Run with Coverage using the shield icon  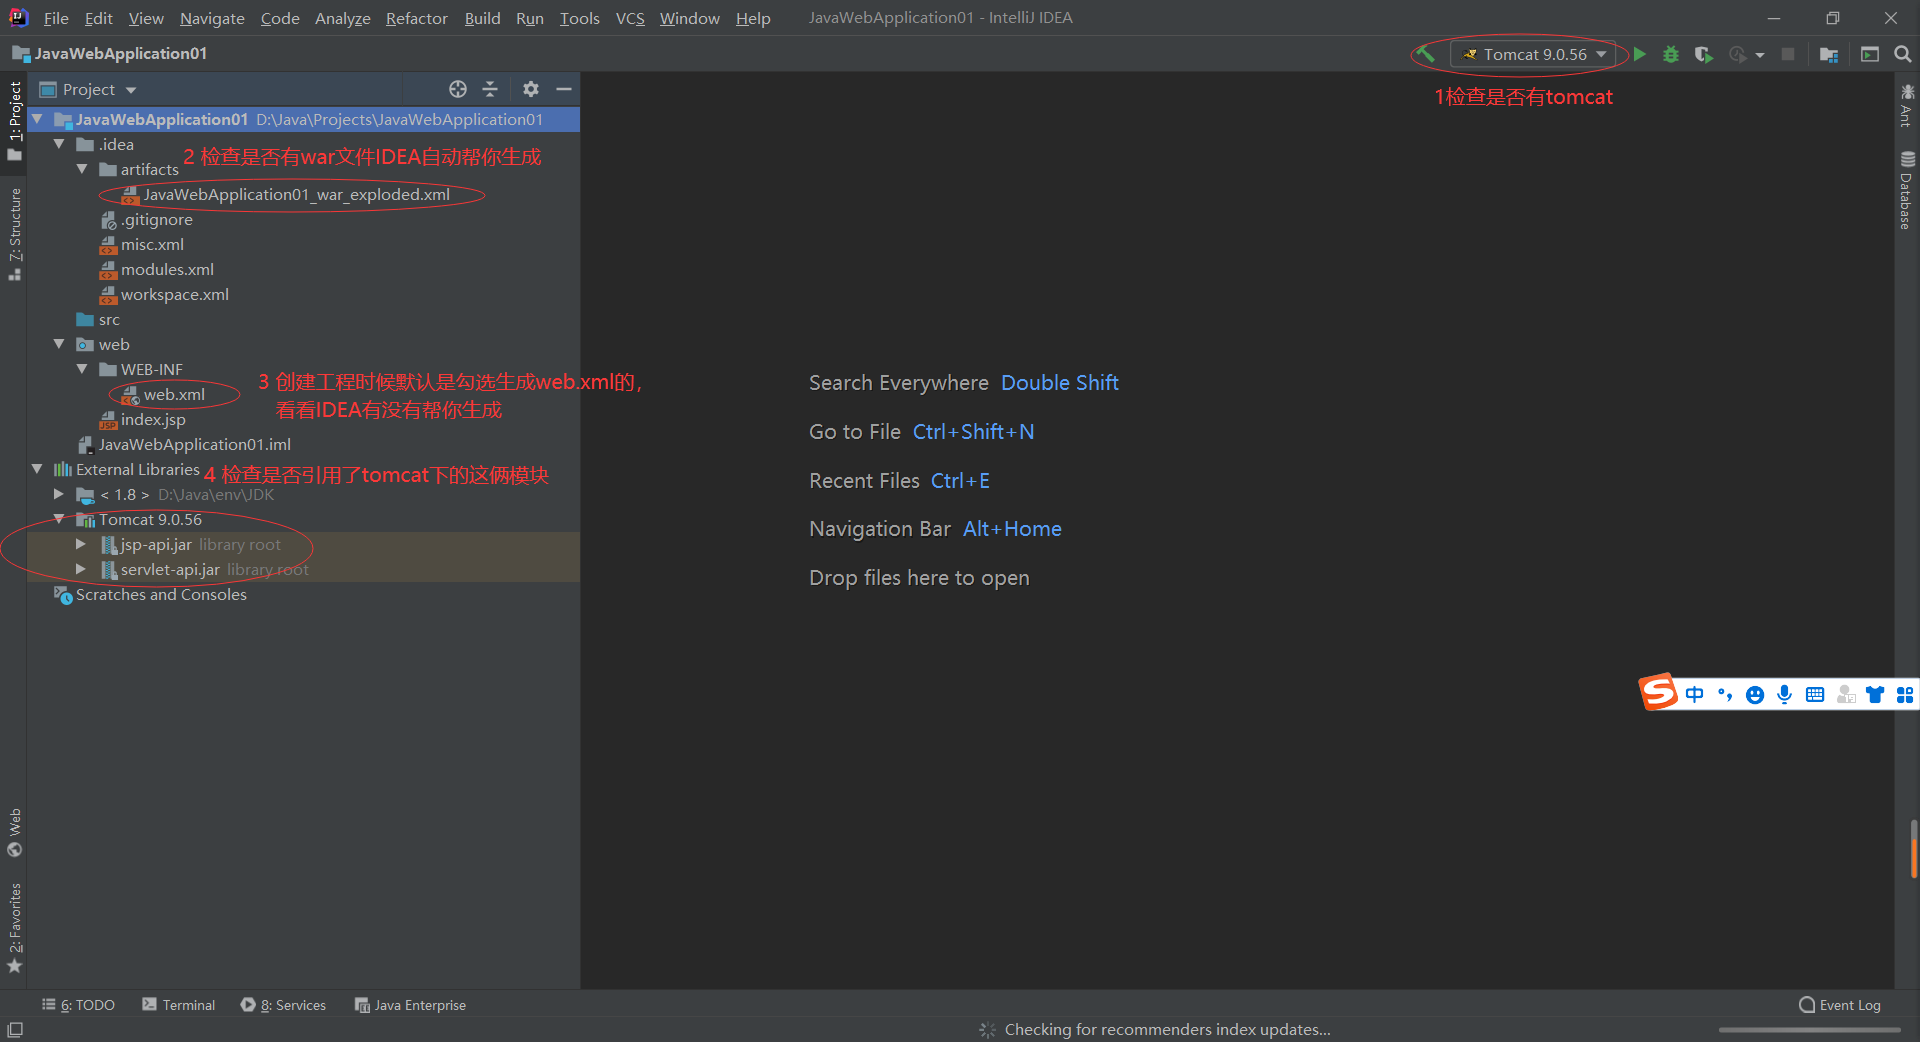(x=1704, y=54)
